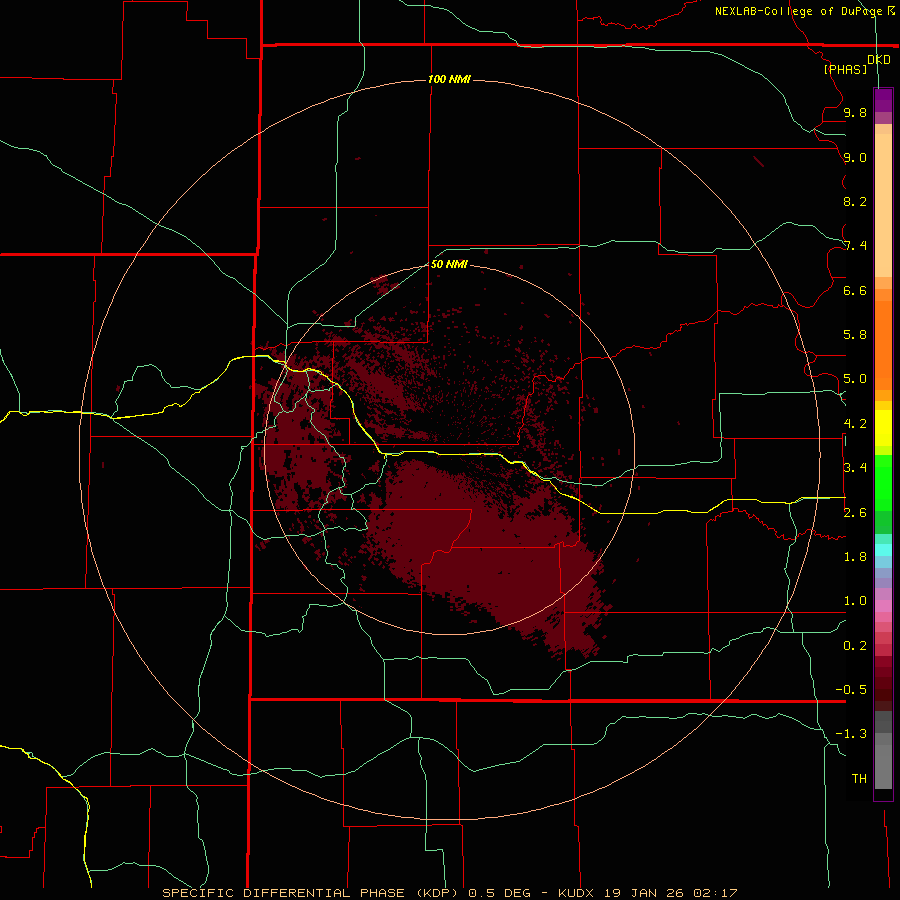Screen dimensions: 900x900
Task: Click the NEXLAB-College of DuPage credit text
Action: [x=799, y=11]
